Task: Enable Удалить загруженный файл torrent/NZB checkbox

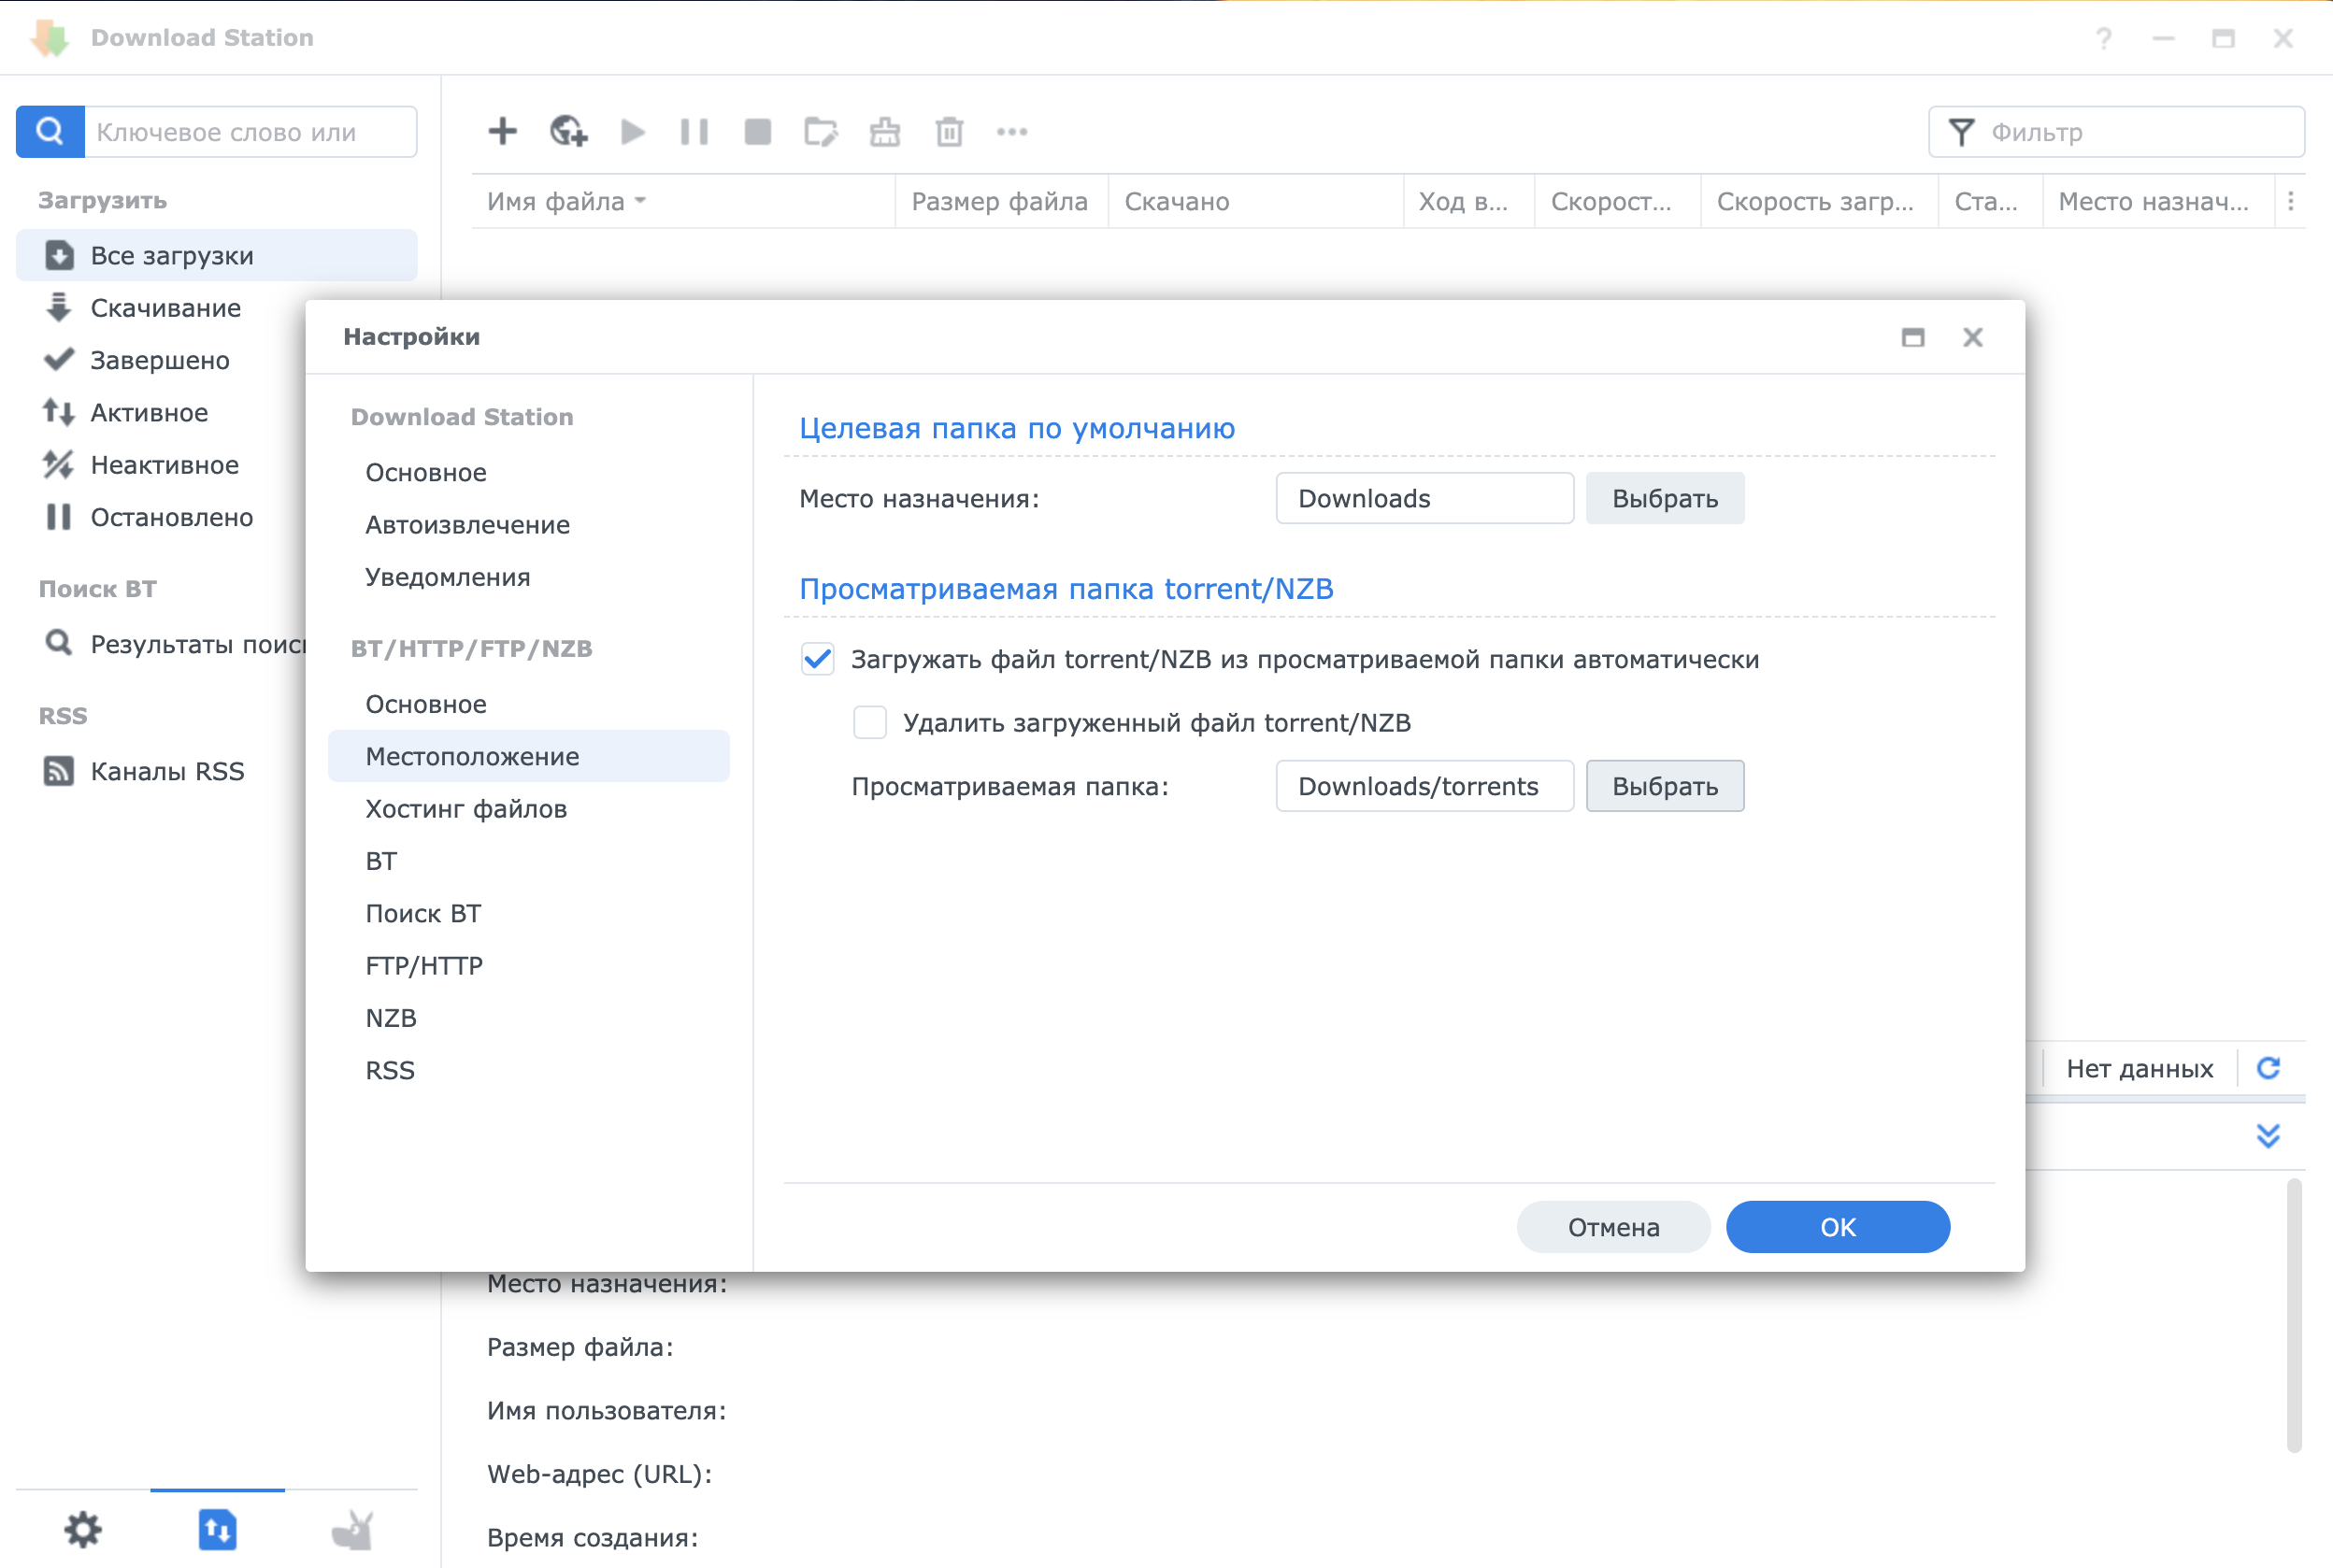Action: [869, 722]
